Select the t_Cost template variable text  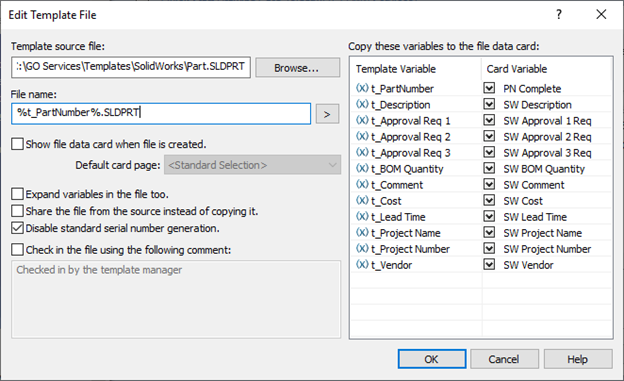386,201
